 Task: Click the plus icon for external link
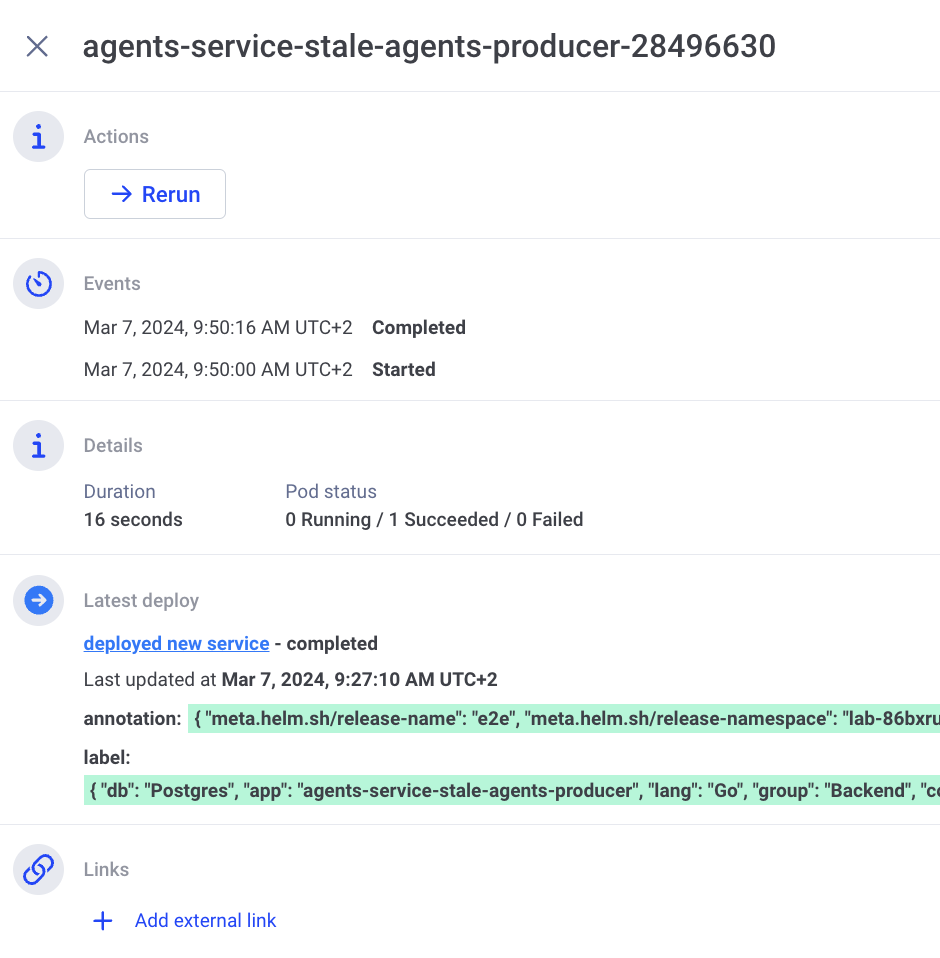point(102,921)
